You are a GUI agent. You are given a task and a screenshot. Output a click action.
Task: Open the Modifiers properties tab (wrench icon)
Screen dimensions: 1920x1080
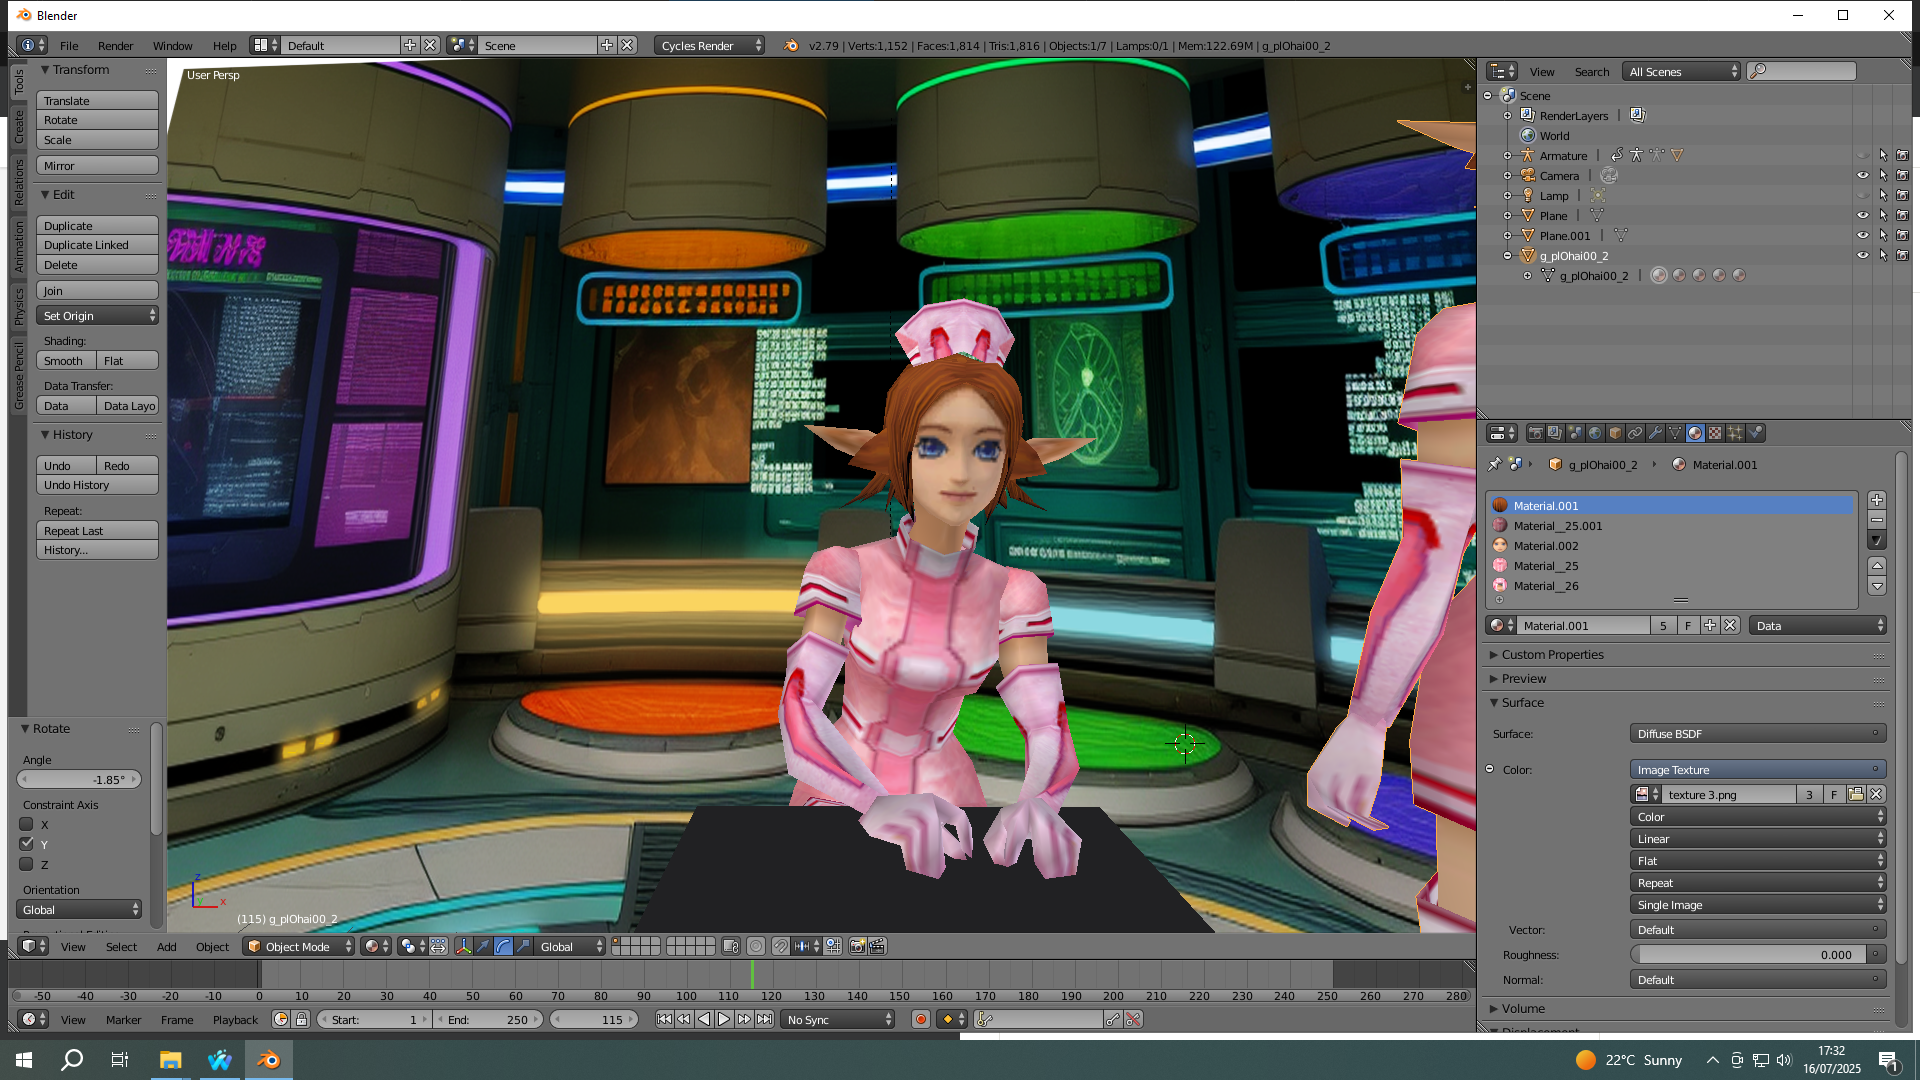pyautogui.click(x=1655, y=433)
